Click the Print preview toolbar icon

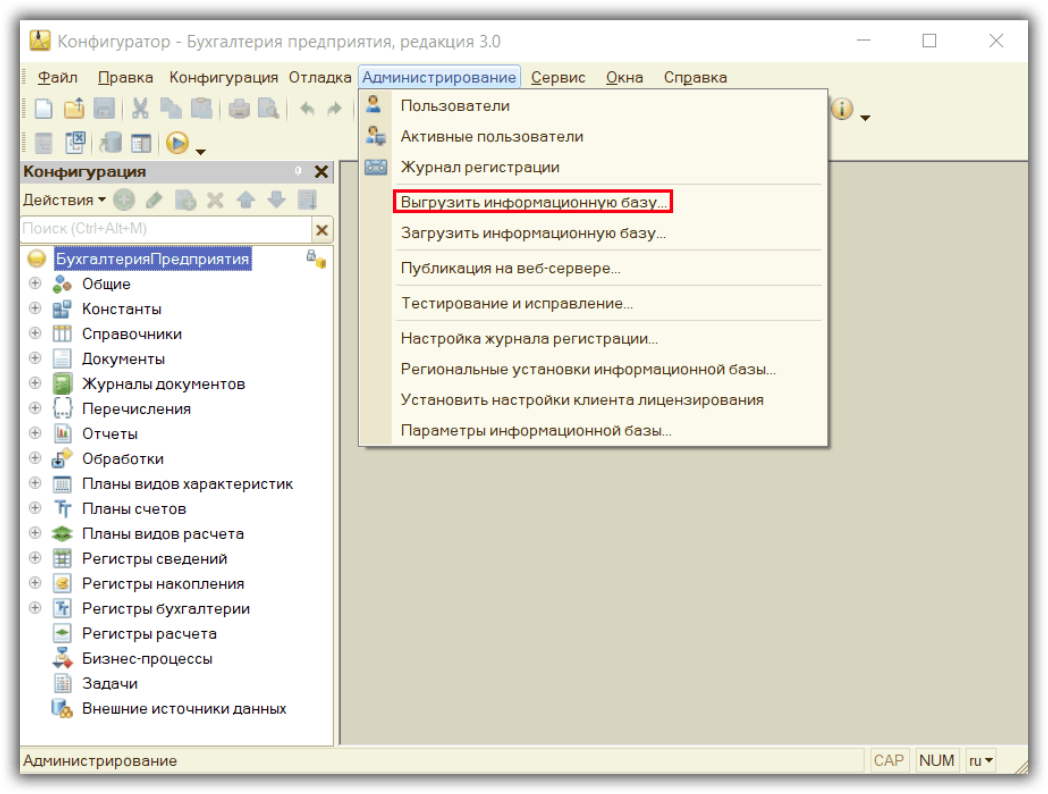point(267,109)
